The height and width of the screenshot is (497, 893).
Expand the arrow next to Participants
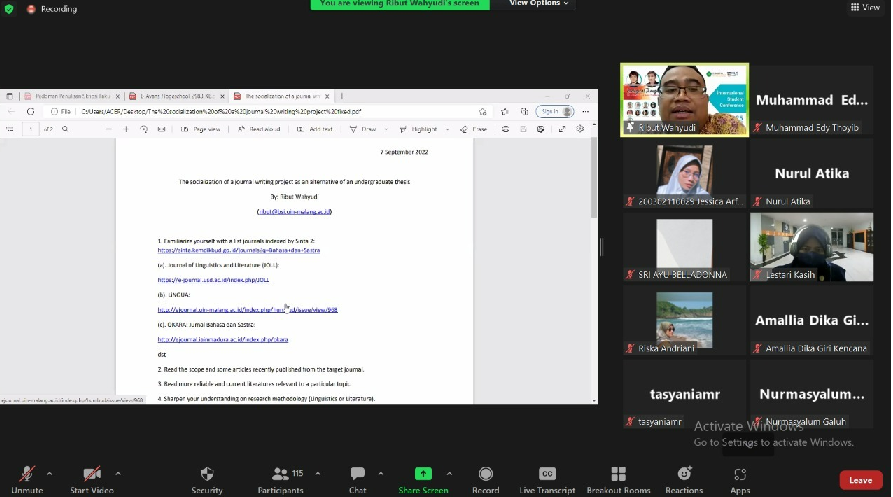tap(318, 473)
